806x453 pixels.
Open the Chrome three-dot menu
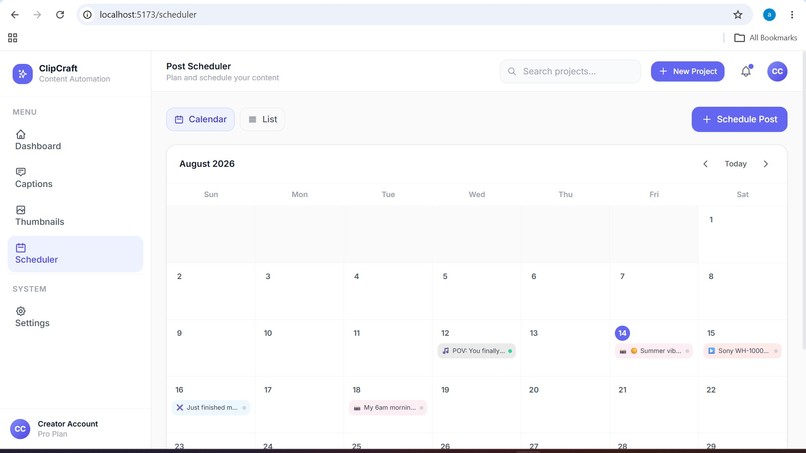pyautogui.click(x=792, y=14)
